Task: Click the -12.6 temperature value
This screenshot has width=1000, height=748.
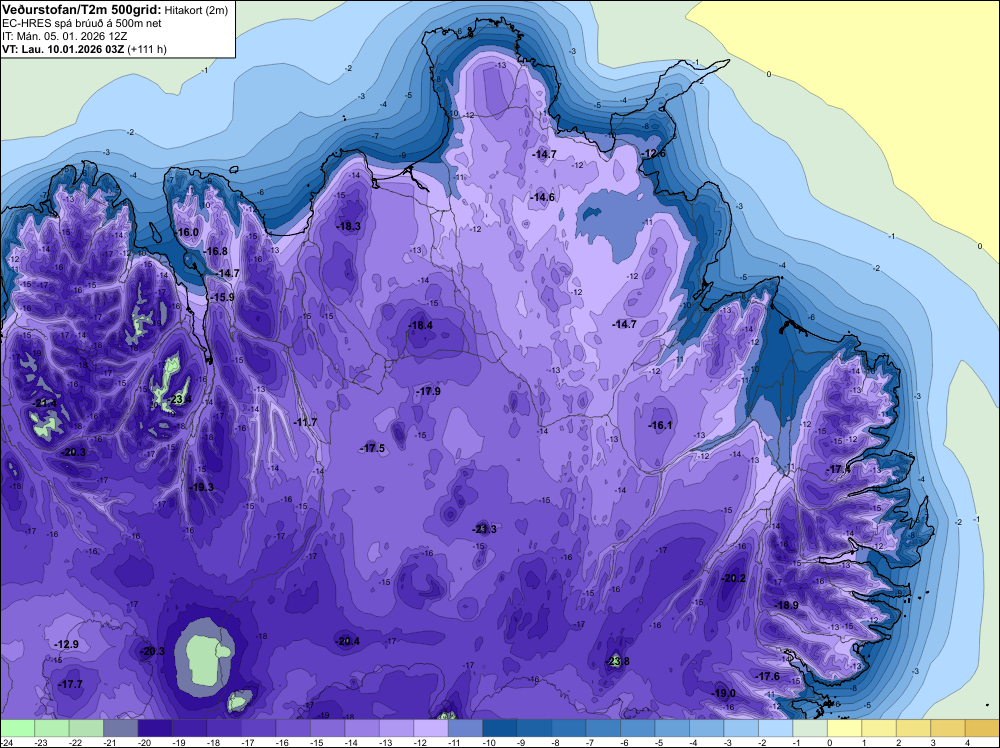Action: click(x=654, y=154)
